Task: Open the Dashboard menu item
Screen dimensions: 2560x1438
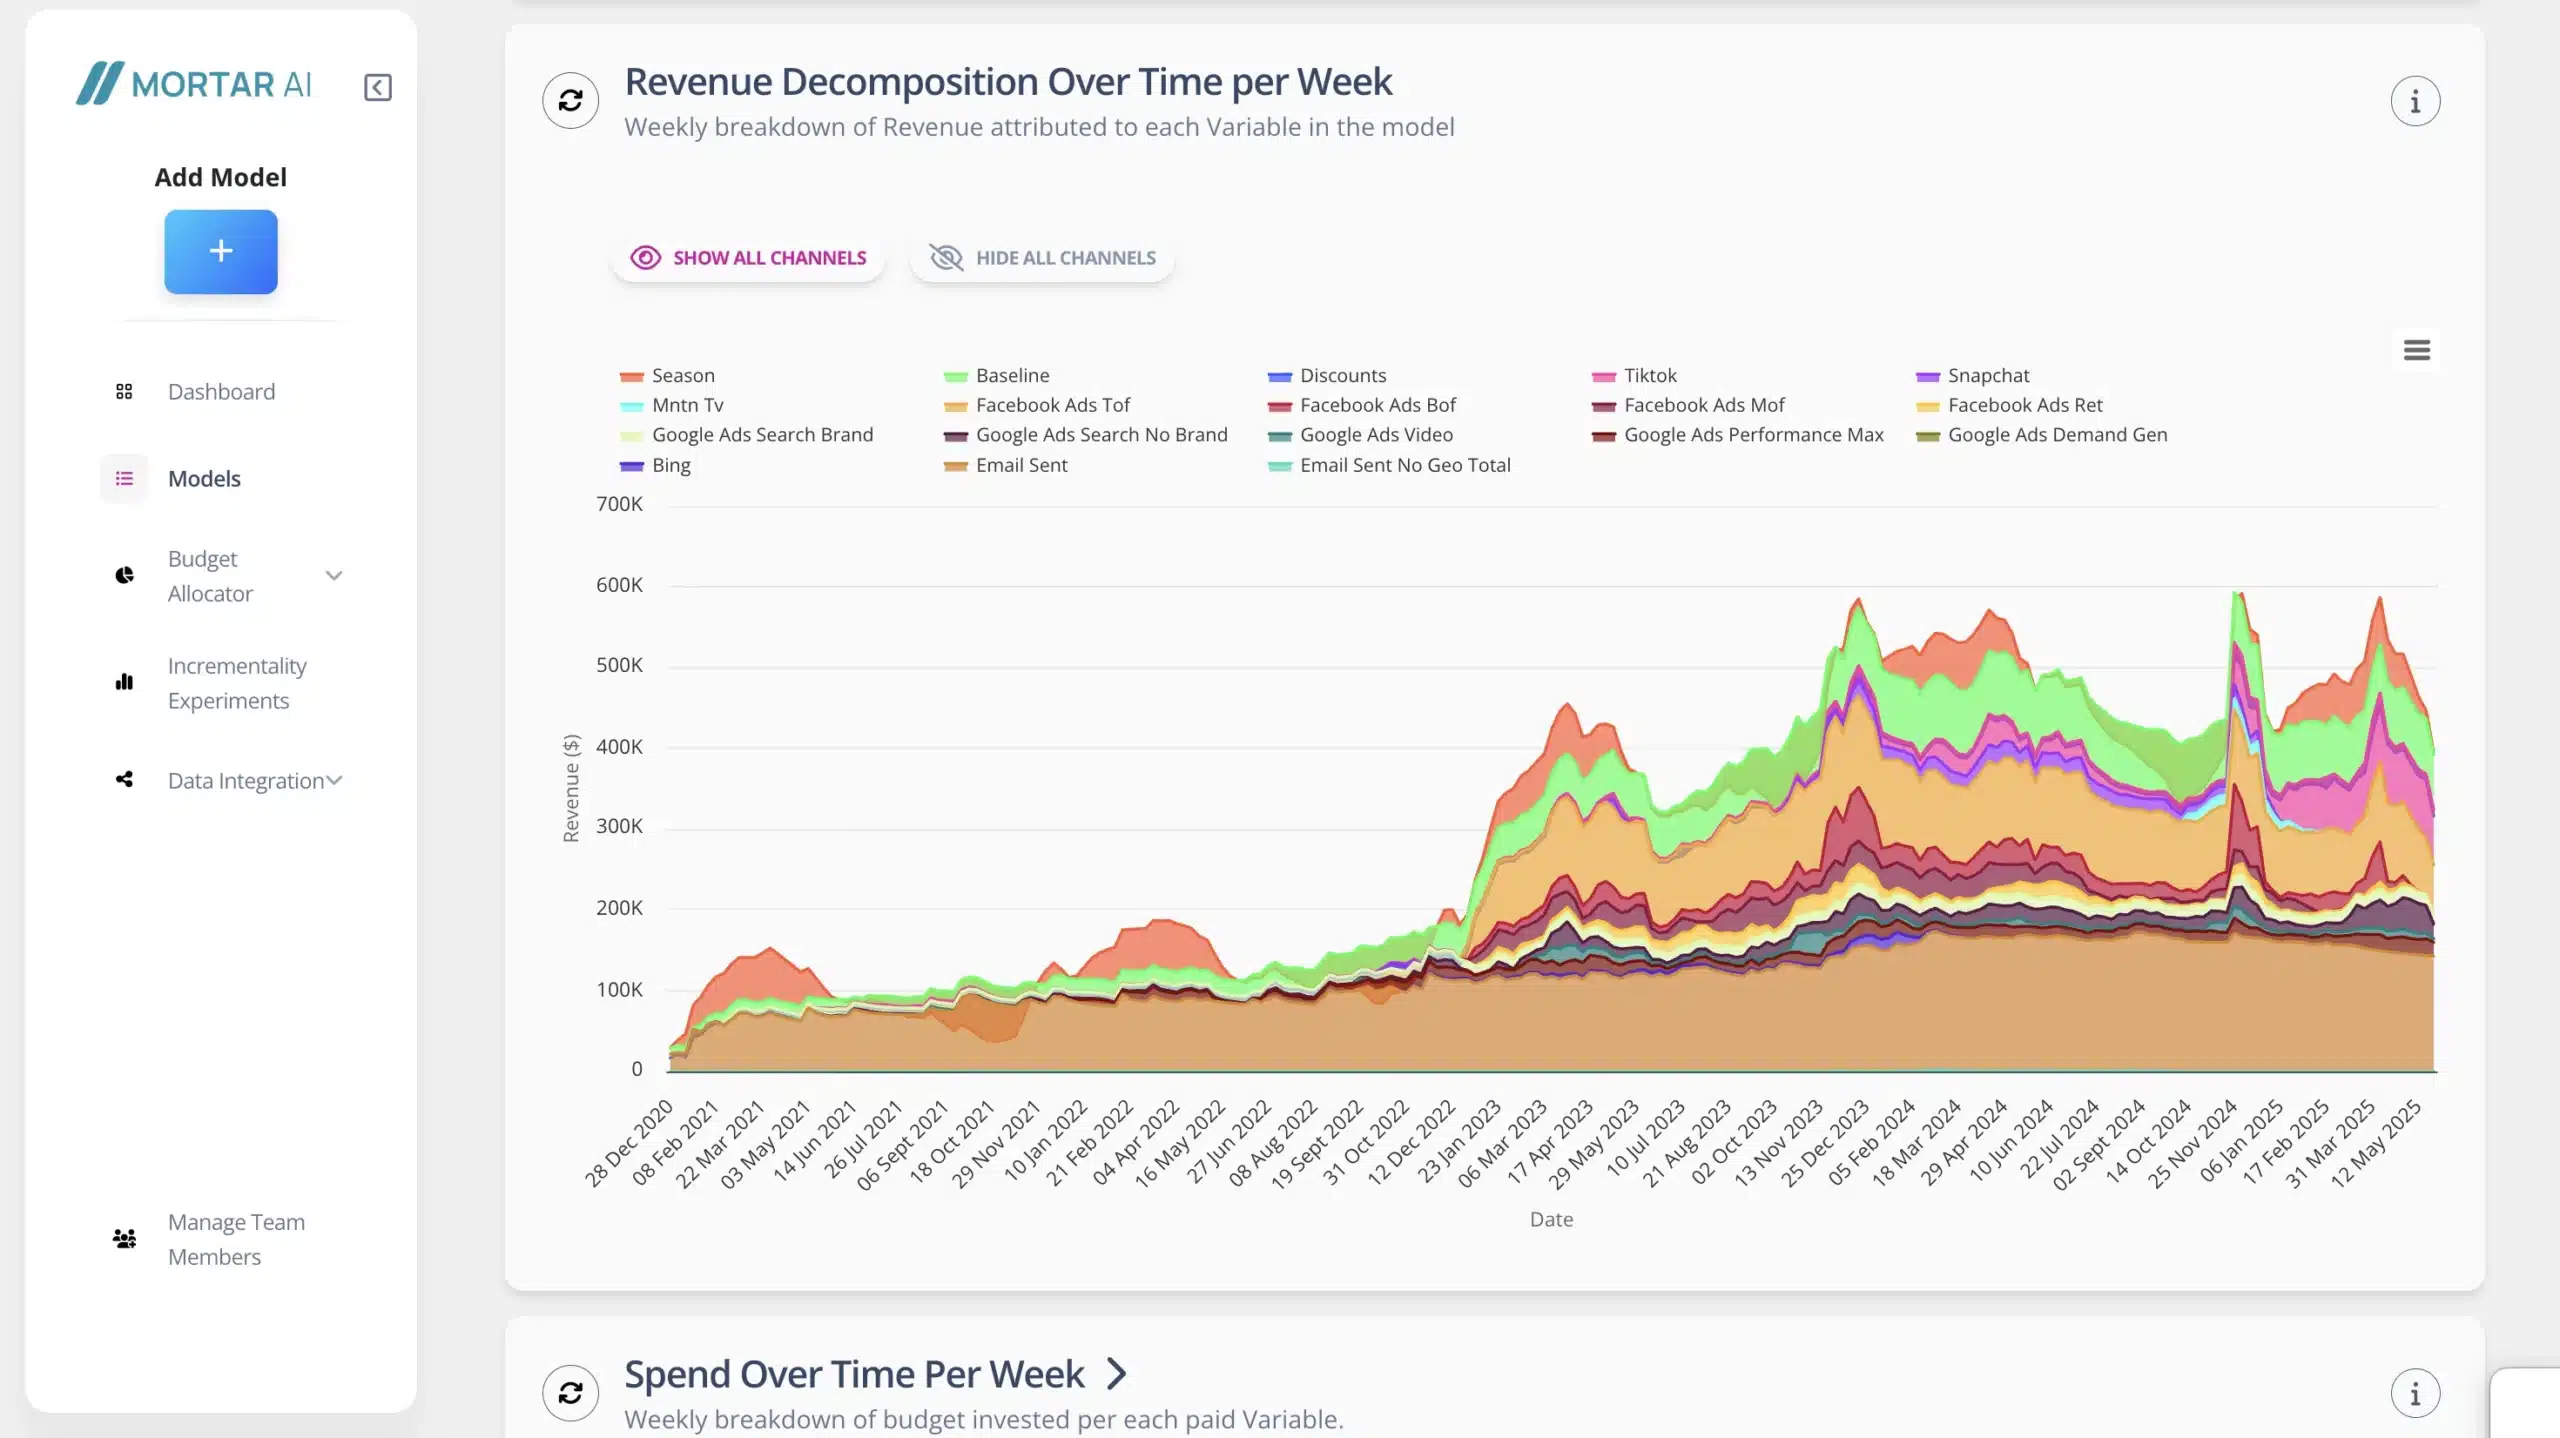Action: (221, 392)
